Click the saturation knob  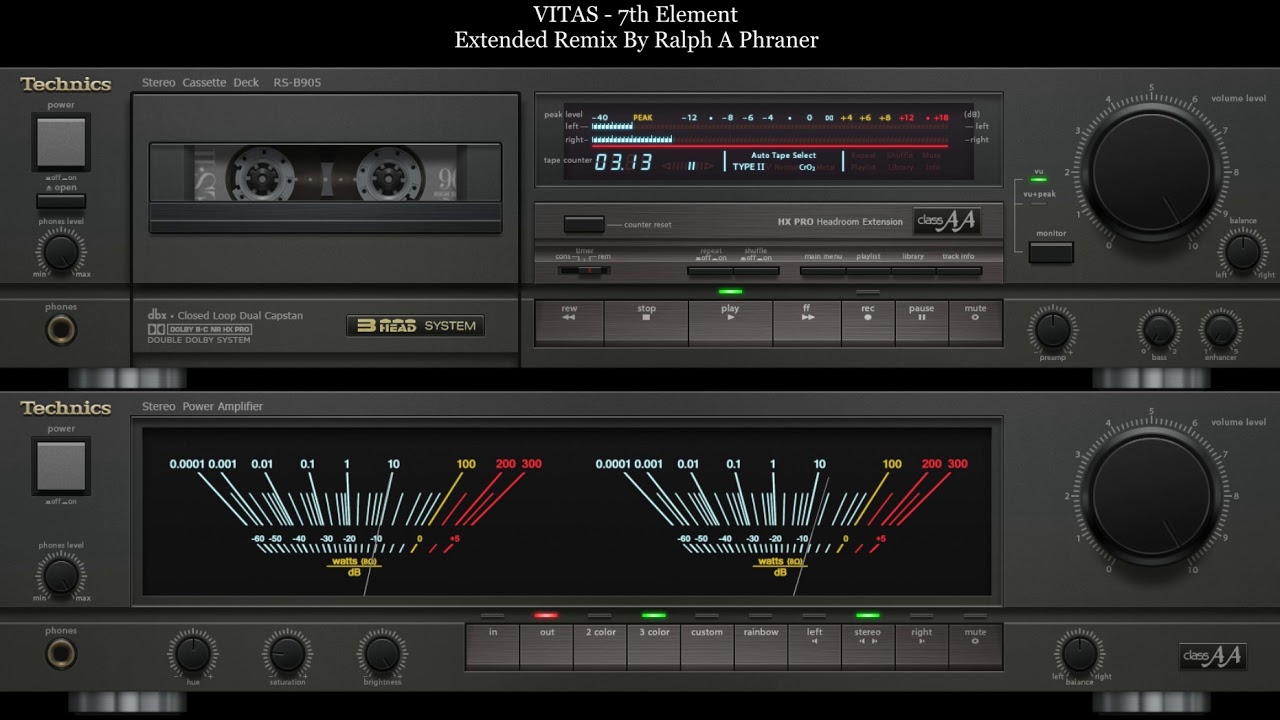pyautogui.click(x=287, y=654)
